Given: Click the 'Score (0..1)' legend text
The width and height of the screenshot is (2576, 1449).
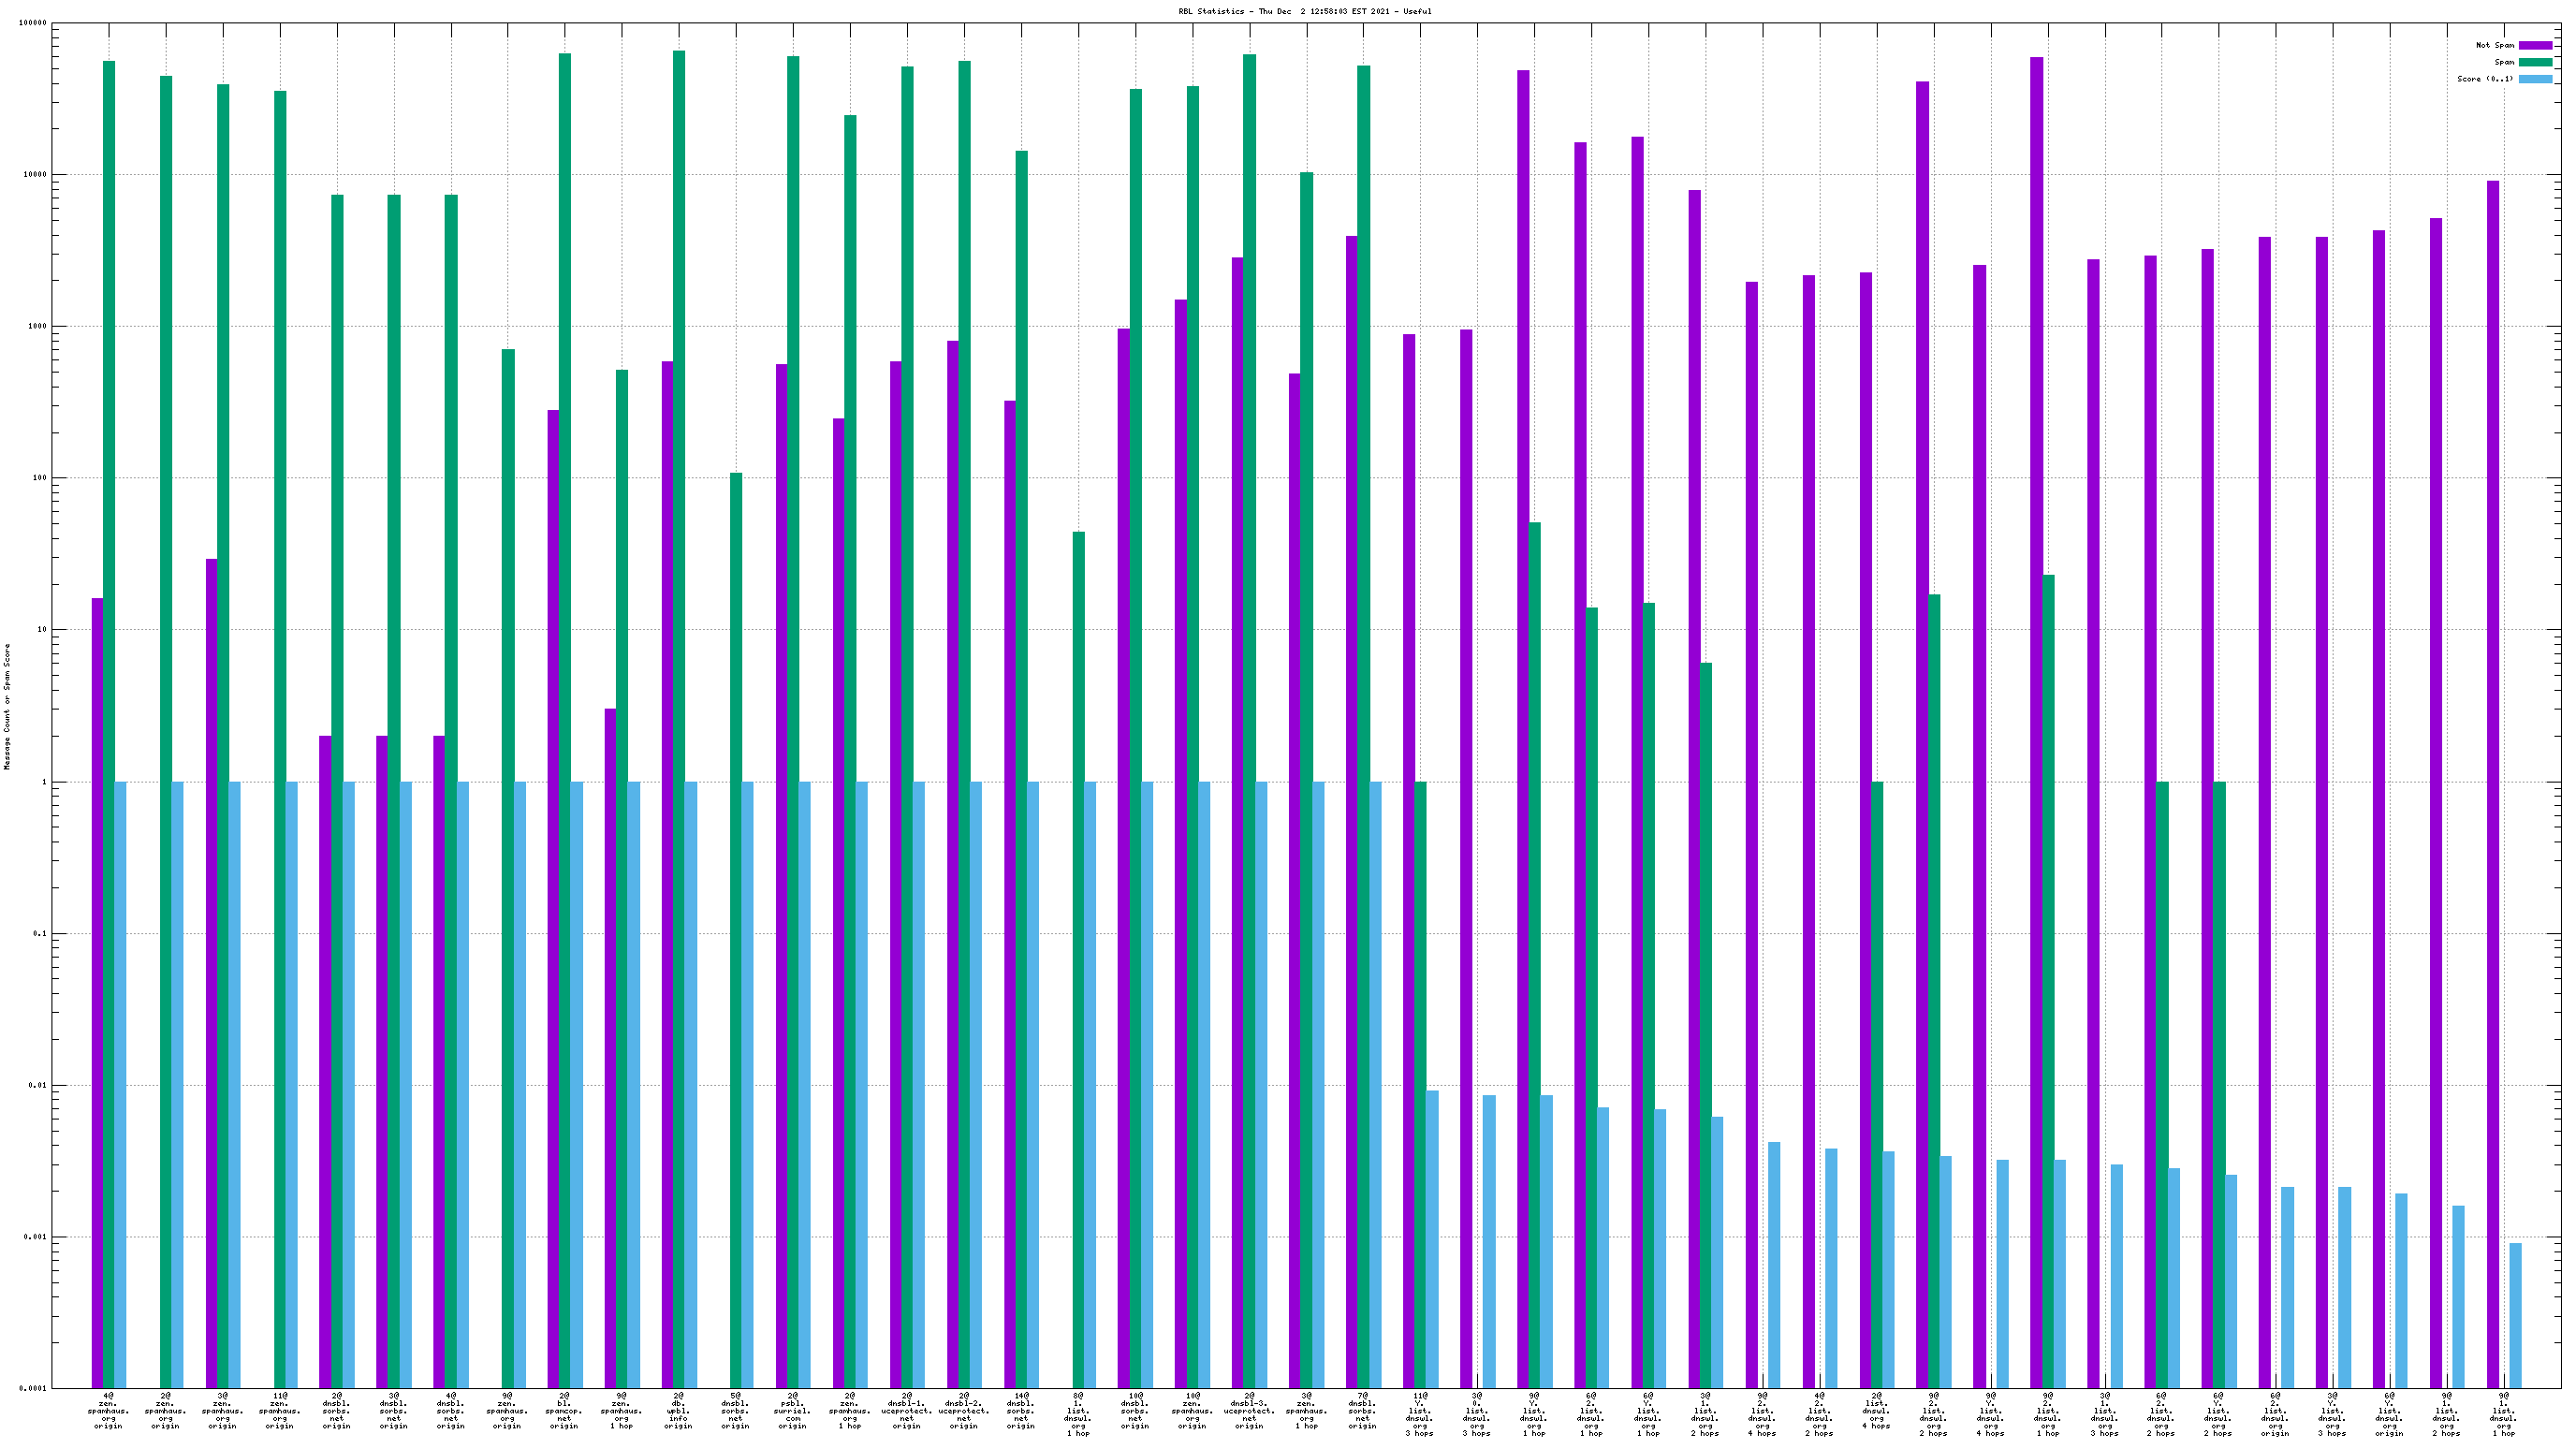Looking at the screenshot, I should pyautogui.click(x=2484, y=79).
